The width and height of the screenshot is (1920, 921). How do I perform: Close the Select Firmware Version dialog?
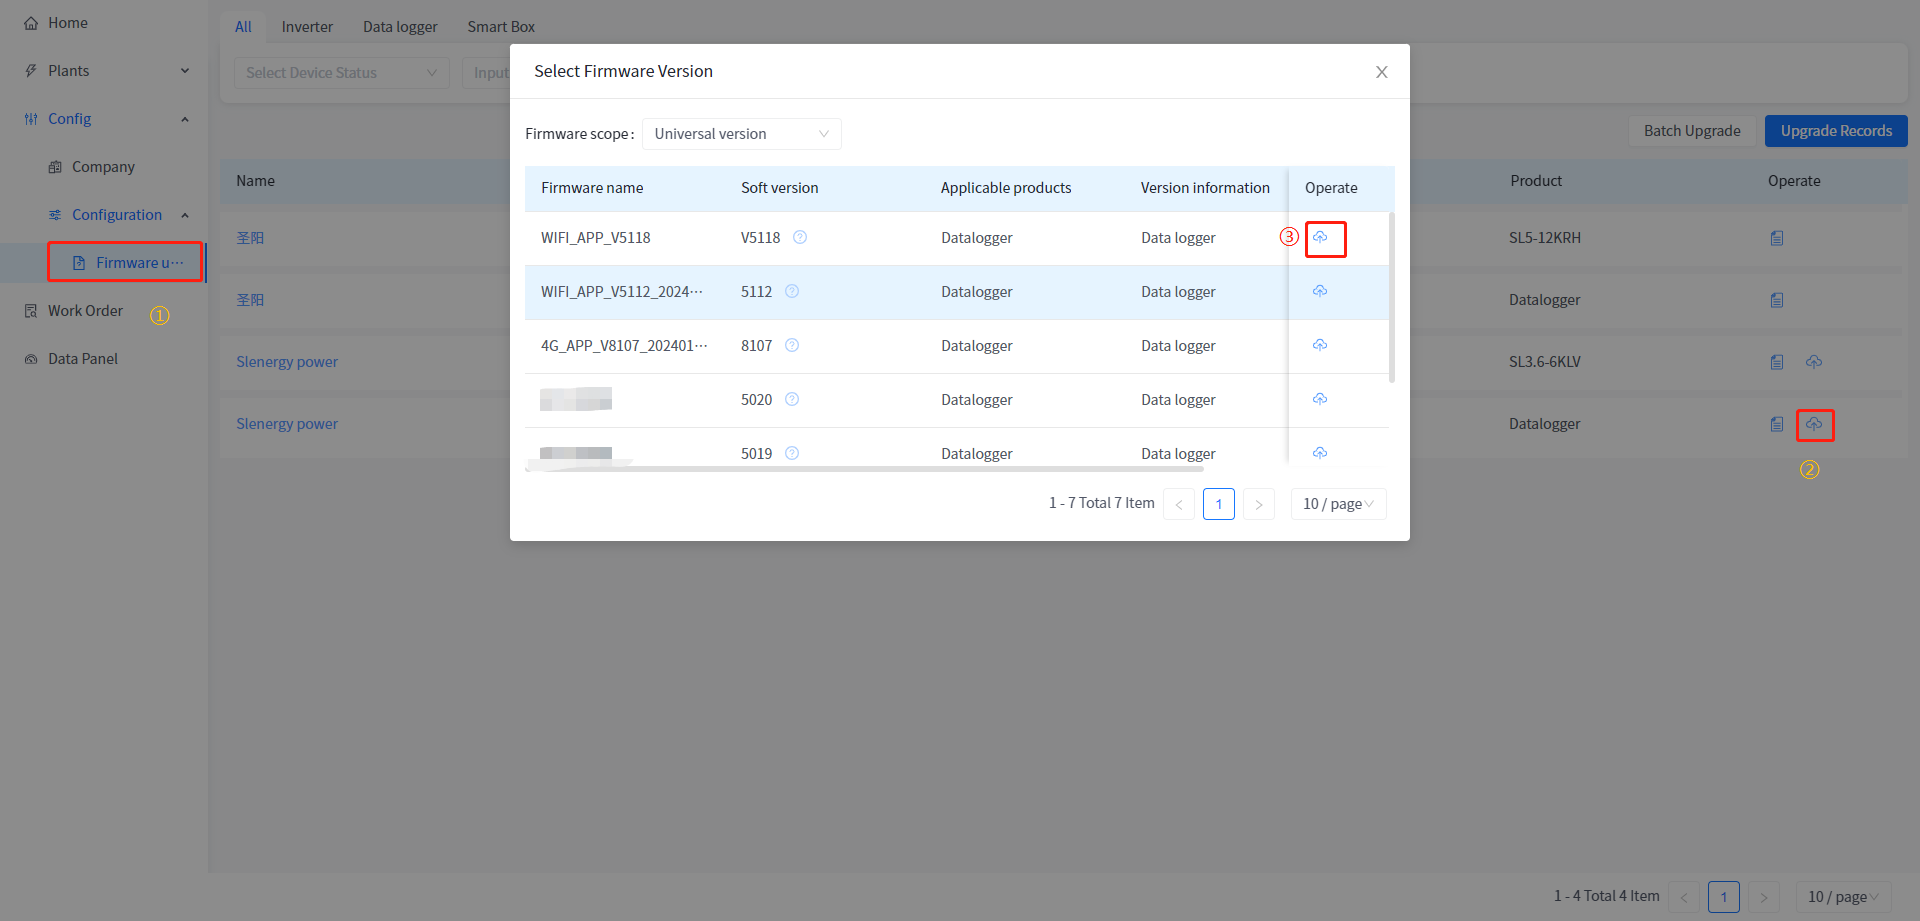[x=1381, y=72]
